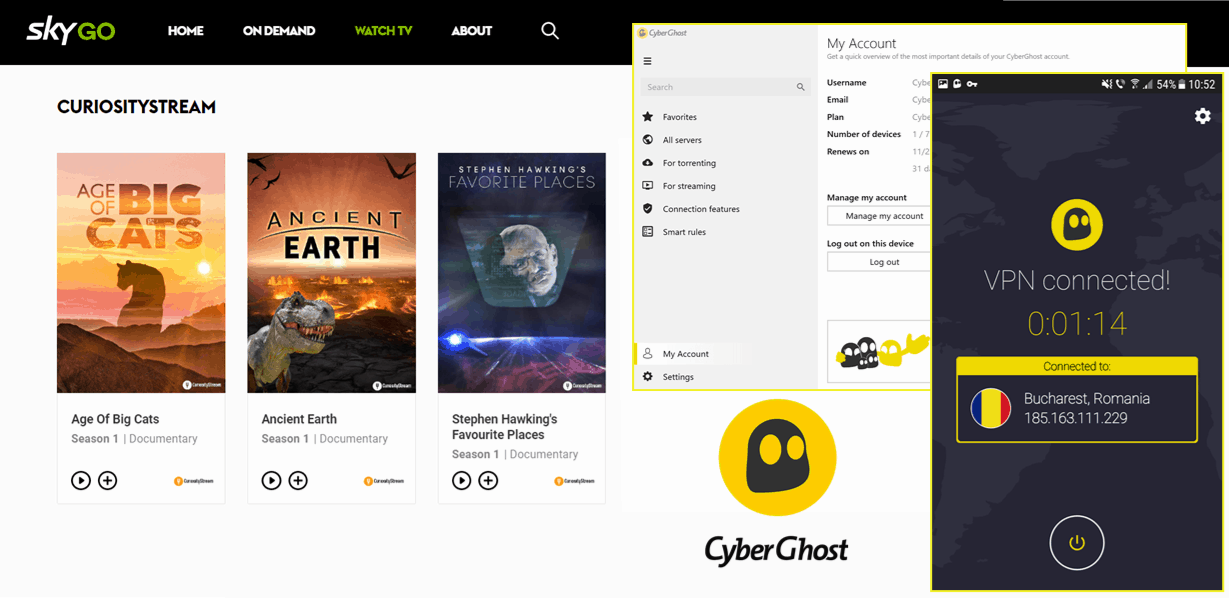Click CuriosityStream logo under Age Of Big Cats
This screenshot has width=1229, height=598.
tap(193, 481)
